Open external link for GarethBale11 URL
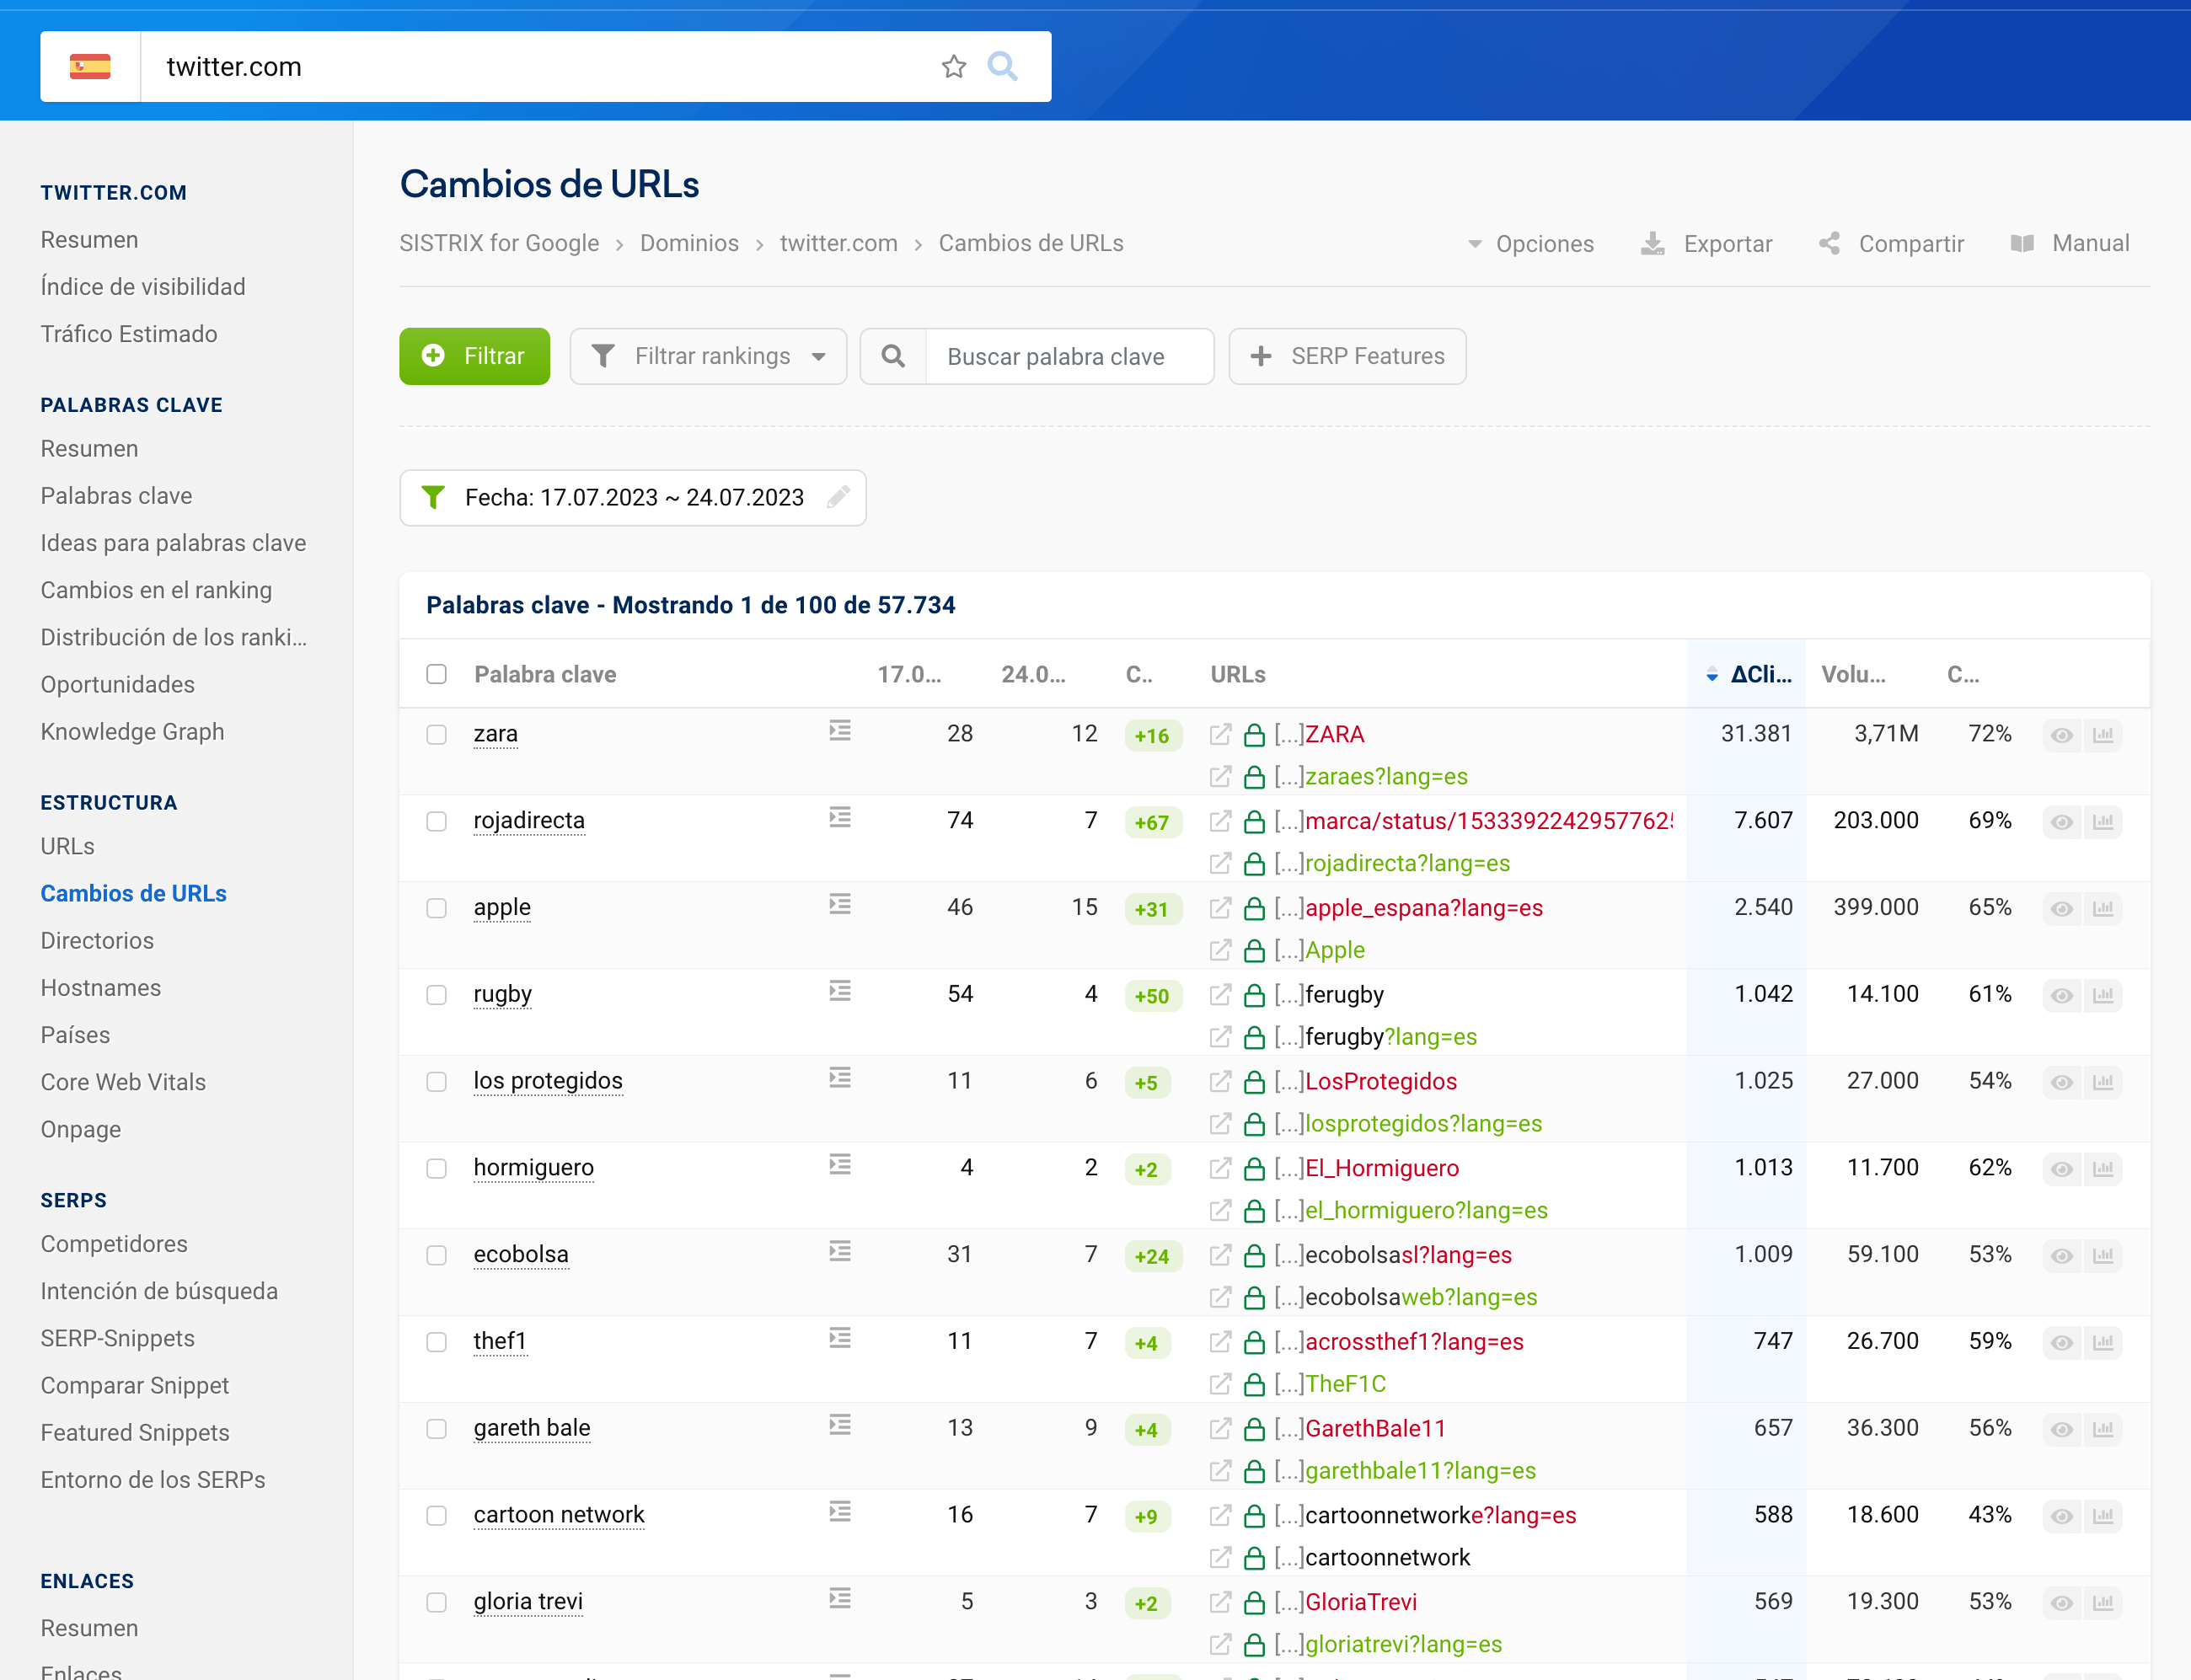This screenshot has width=2191, height=1680. click(1220, 1430)
